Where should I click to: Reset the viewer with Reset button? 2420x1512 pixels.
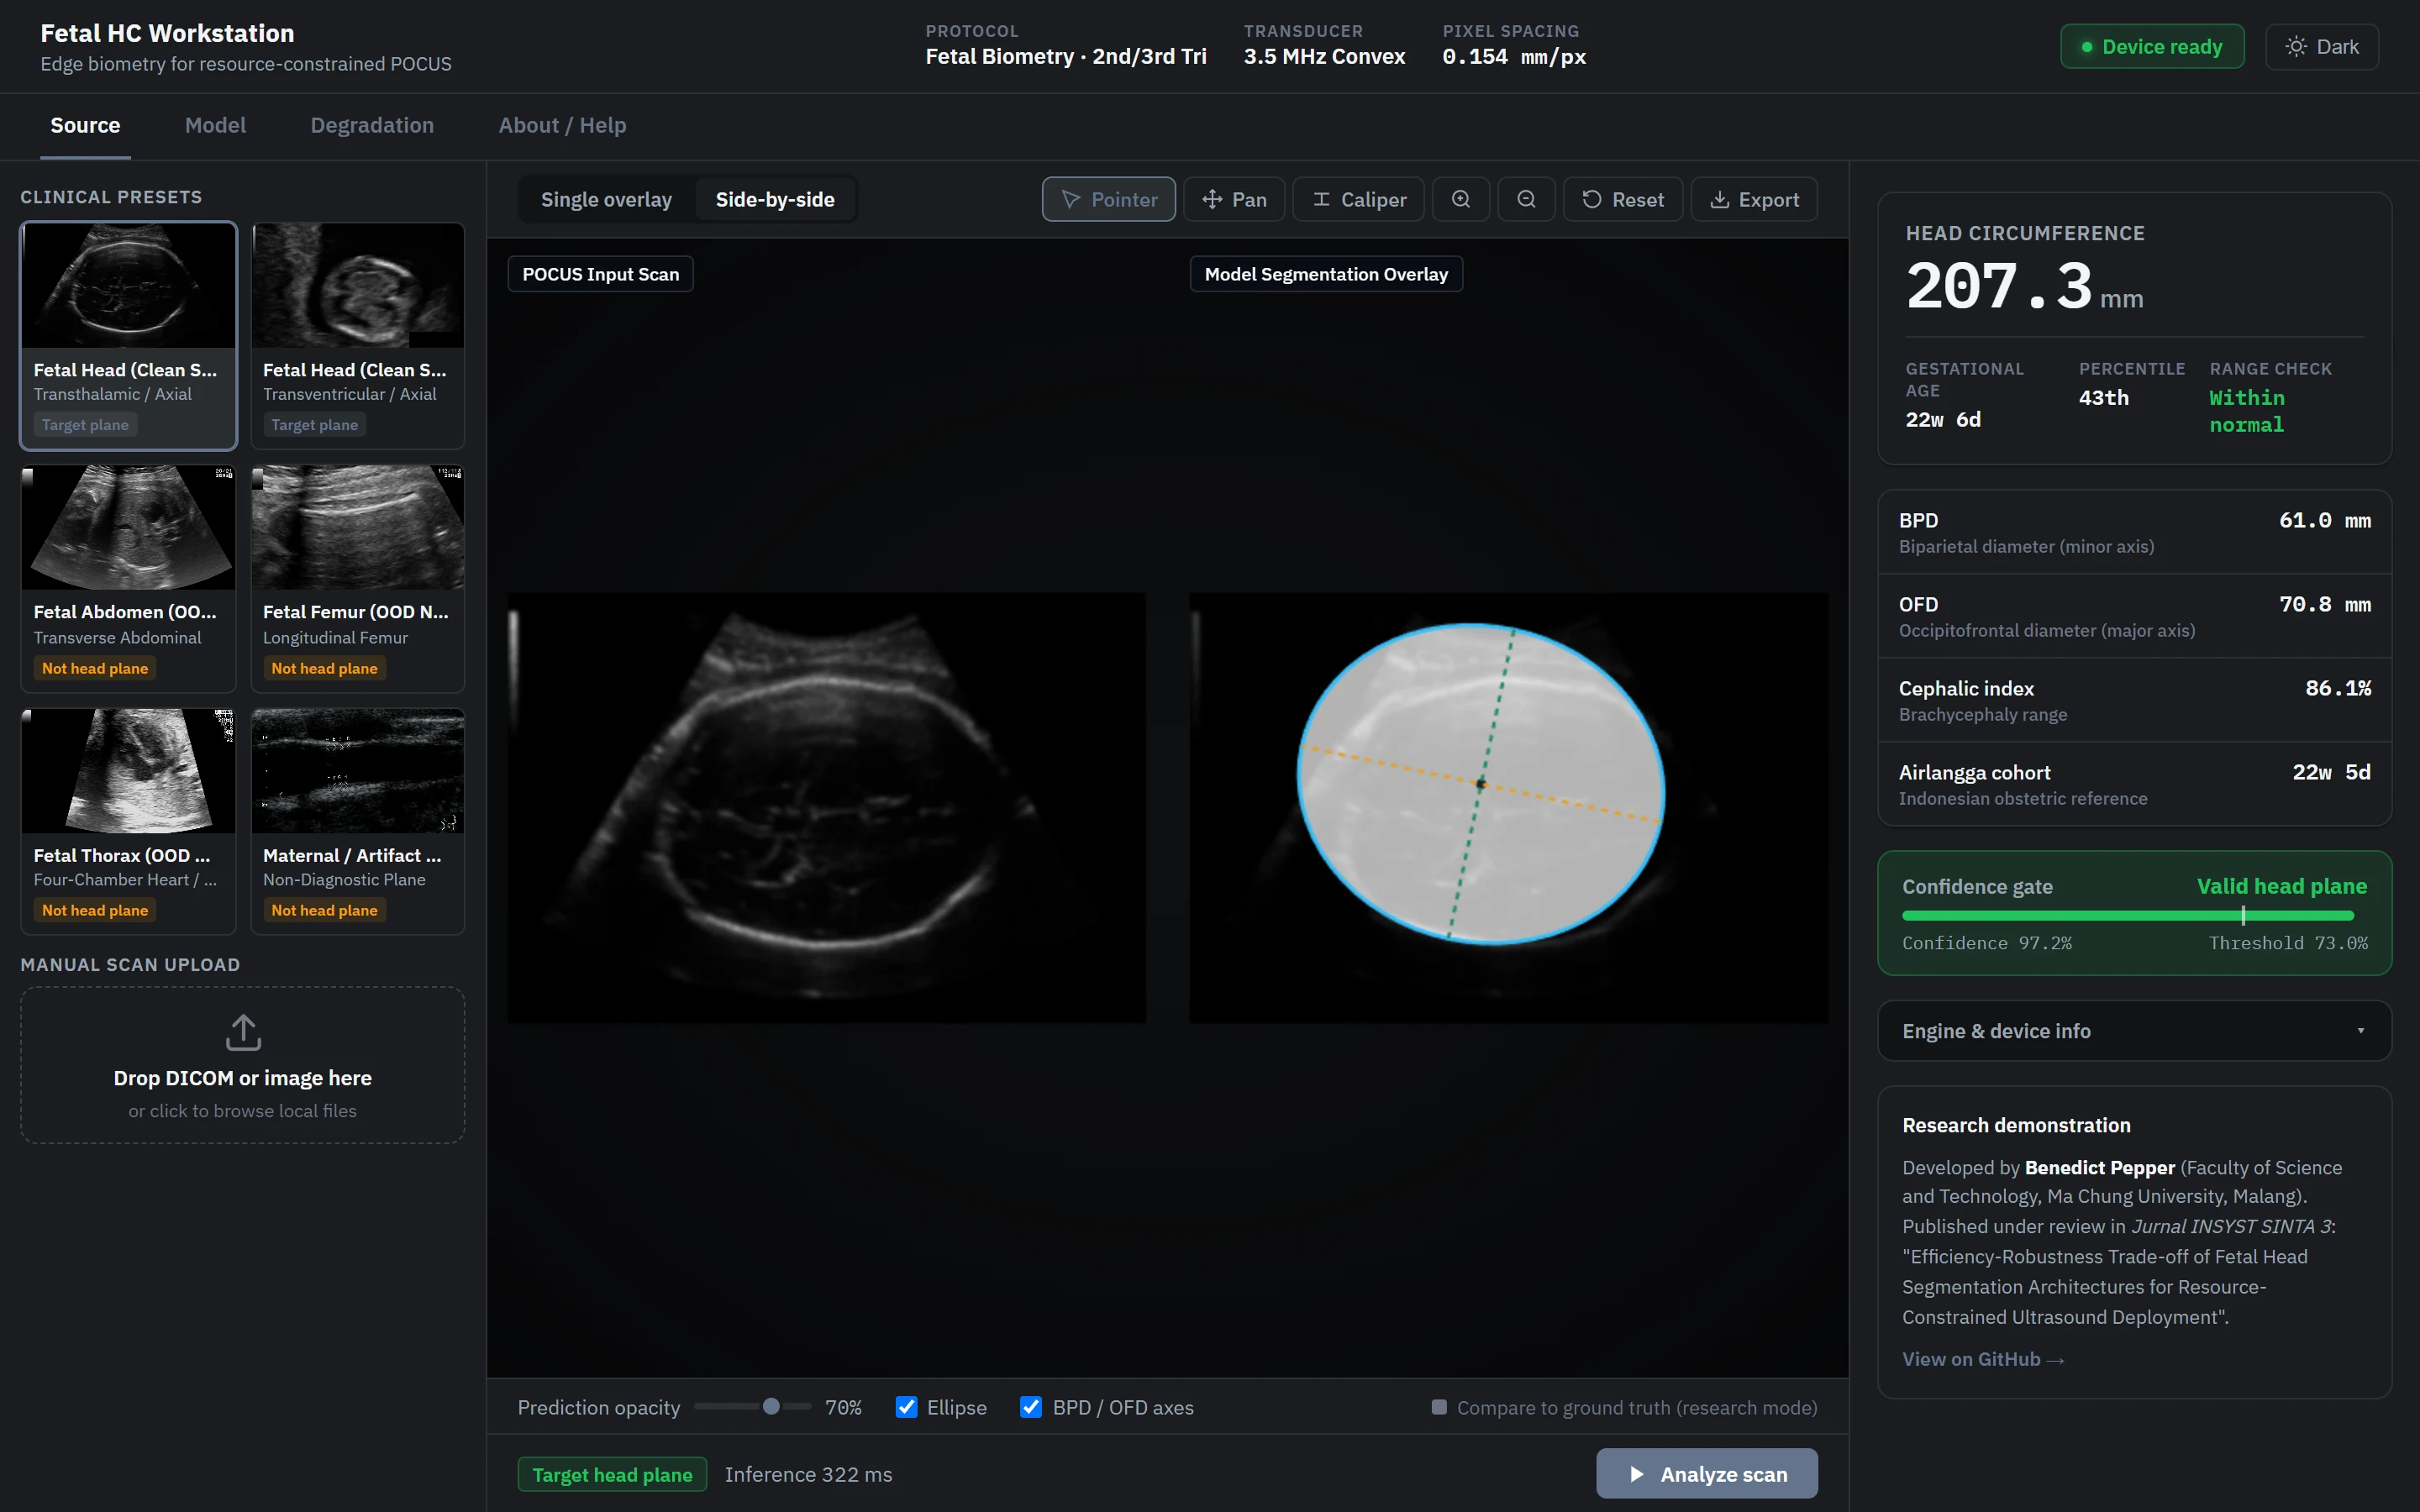[x=1623, y=199]
